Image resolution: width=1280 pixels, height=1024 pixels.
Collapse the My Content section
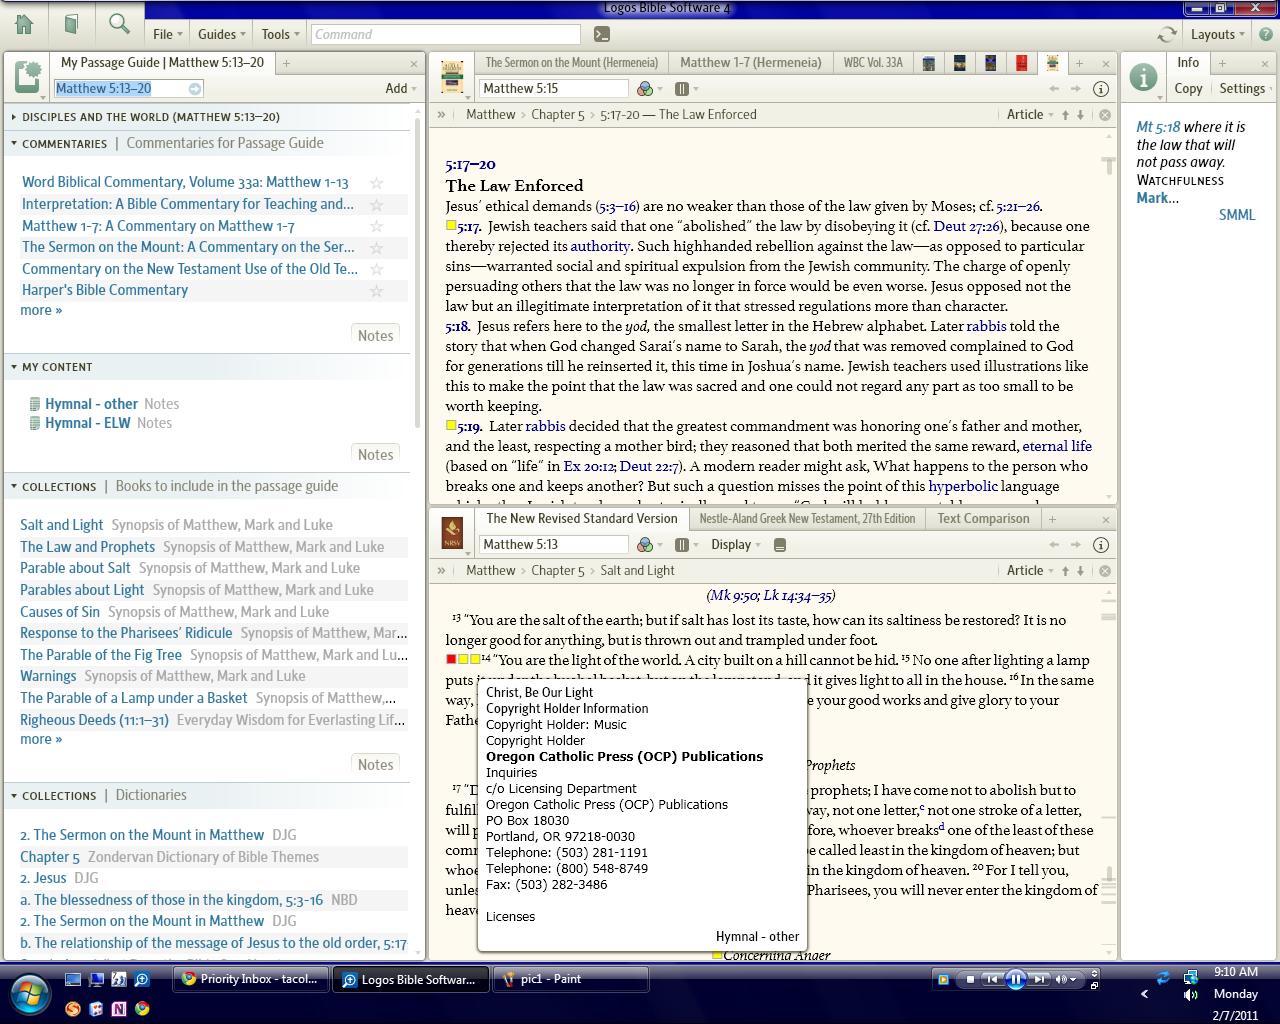click(x=14, y=367)
